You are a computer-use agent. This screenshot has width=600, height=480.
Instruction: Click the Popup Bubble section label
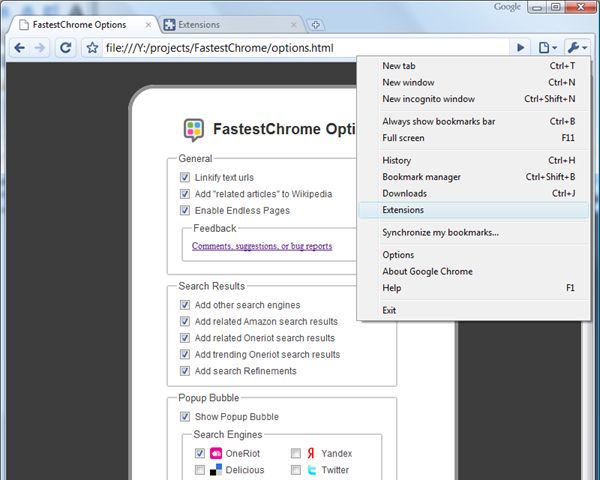209,398
